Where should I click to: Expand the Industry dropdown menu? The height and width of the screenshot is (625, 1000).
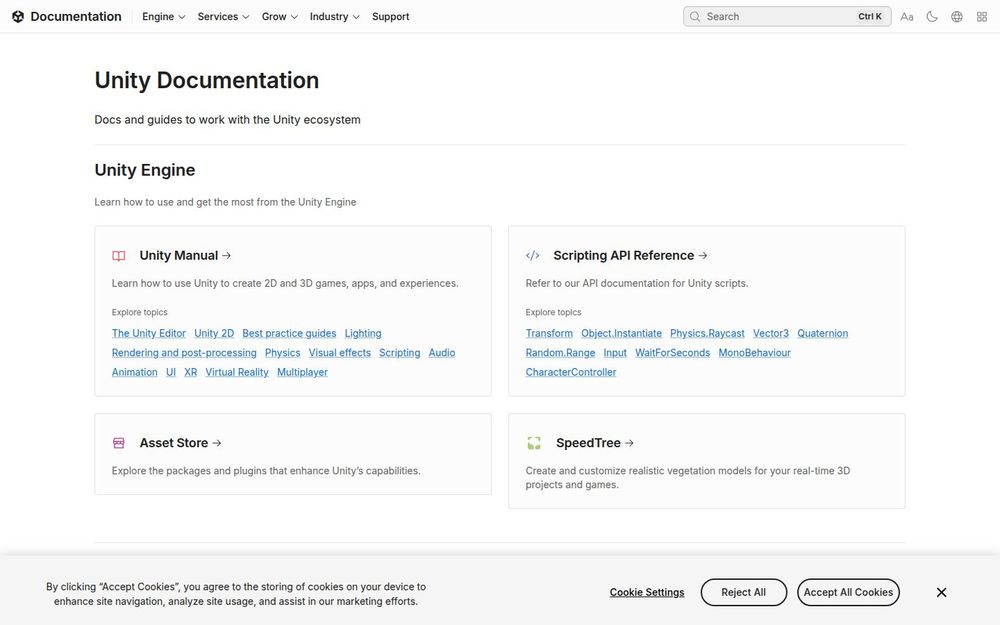334,17
